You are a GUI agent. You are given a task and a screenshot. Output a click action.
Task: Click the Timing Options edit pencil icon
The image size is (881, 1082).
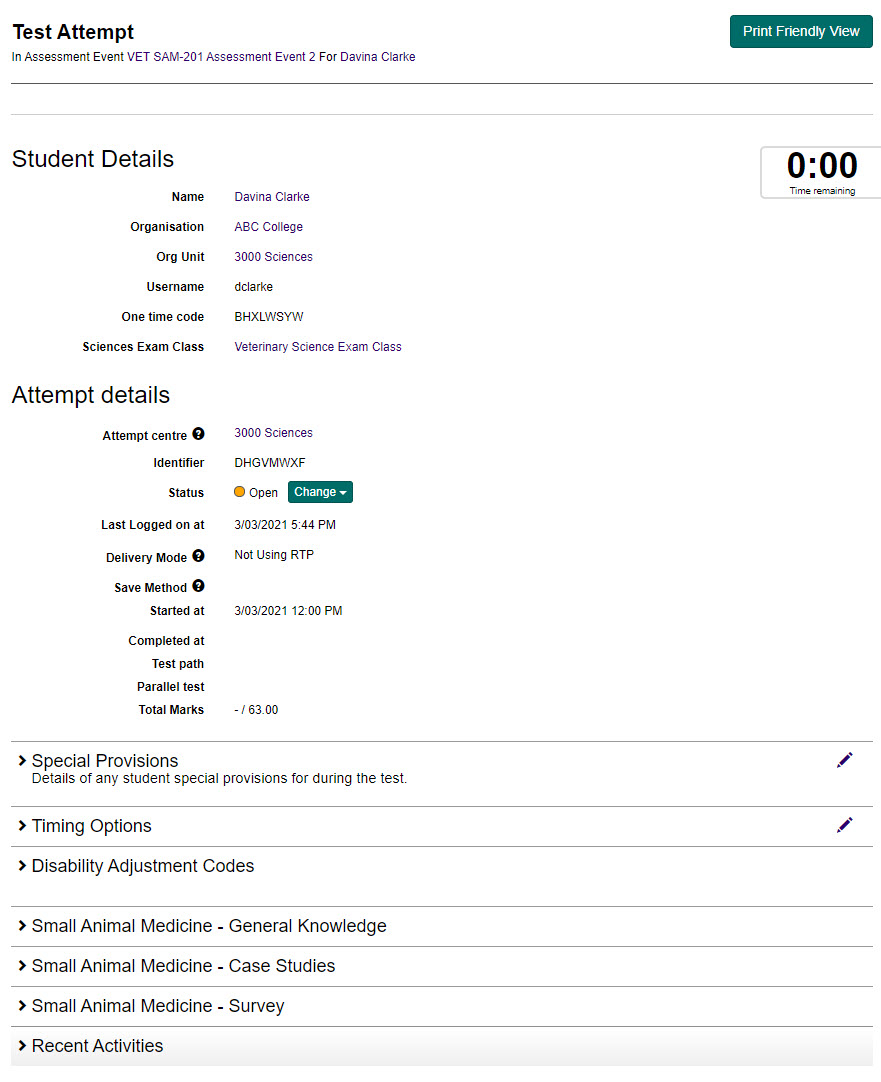845,825
